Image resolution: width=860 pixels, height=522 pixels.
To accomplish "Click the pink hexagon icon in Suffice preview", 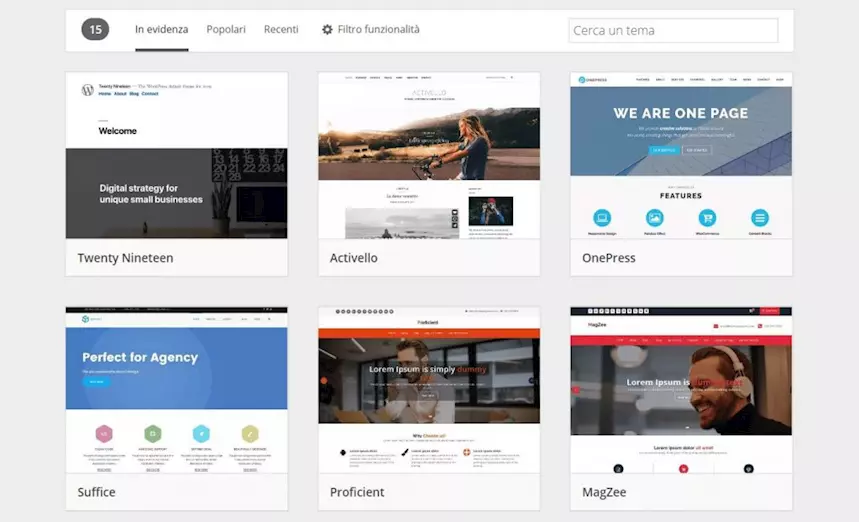I will (103, 433).
